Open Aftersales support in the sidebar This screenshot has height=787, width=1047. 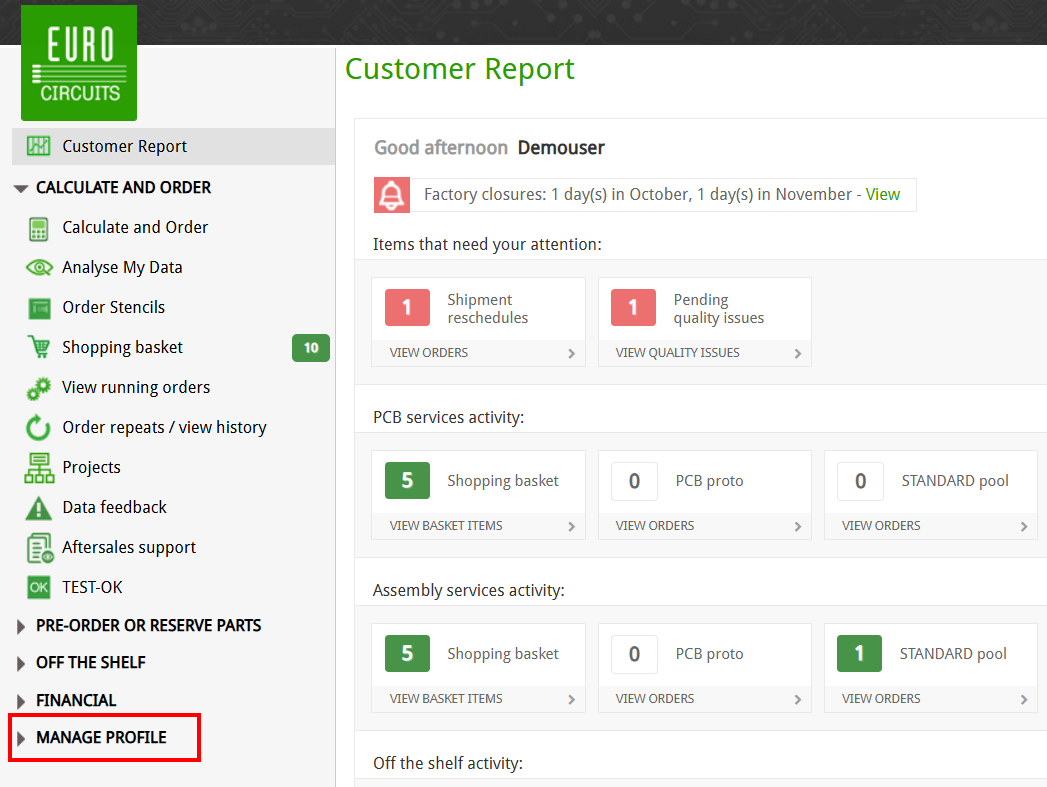click(129, 547)
